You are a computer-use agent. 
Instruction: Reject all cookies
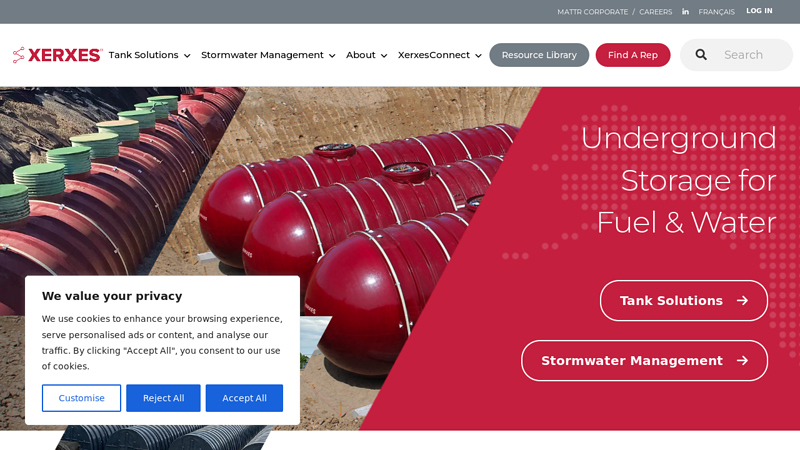pyautogui.click(x=163, y=398)
